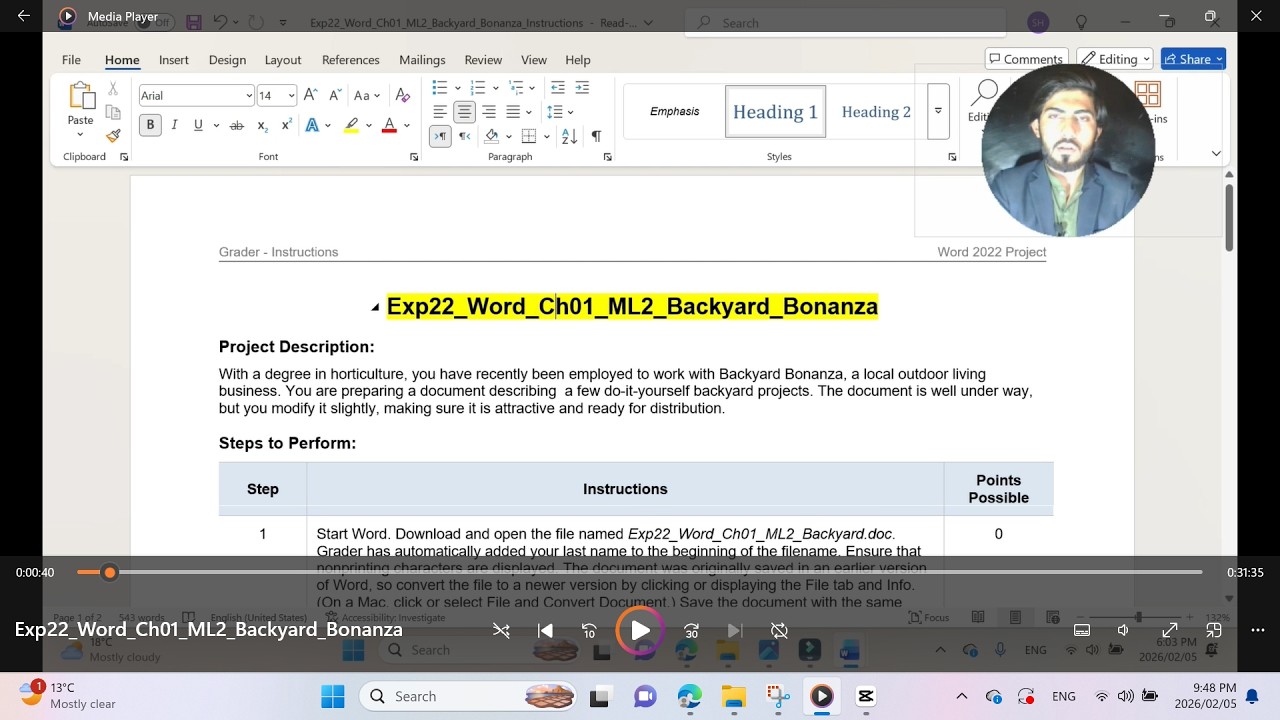1280x720 pixels.
Task: Click the Sort A-Z icon
Action: [x=568, y=136]
